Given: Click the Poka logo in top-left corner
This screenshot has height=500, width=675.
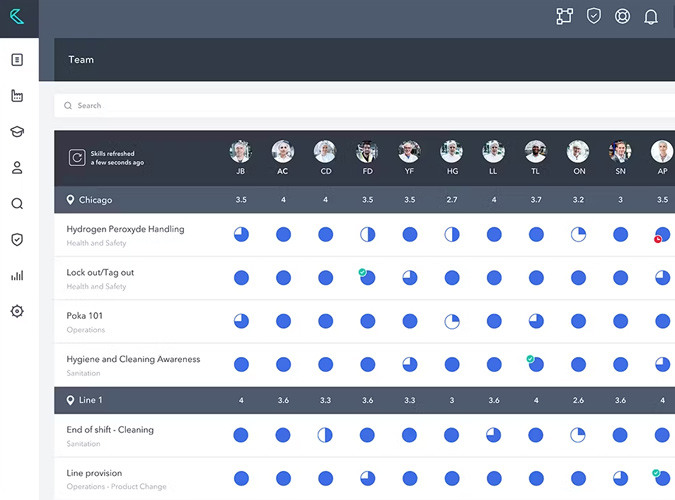Looking at the screenshot, I should 17,17.
